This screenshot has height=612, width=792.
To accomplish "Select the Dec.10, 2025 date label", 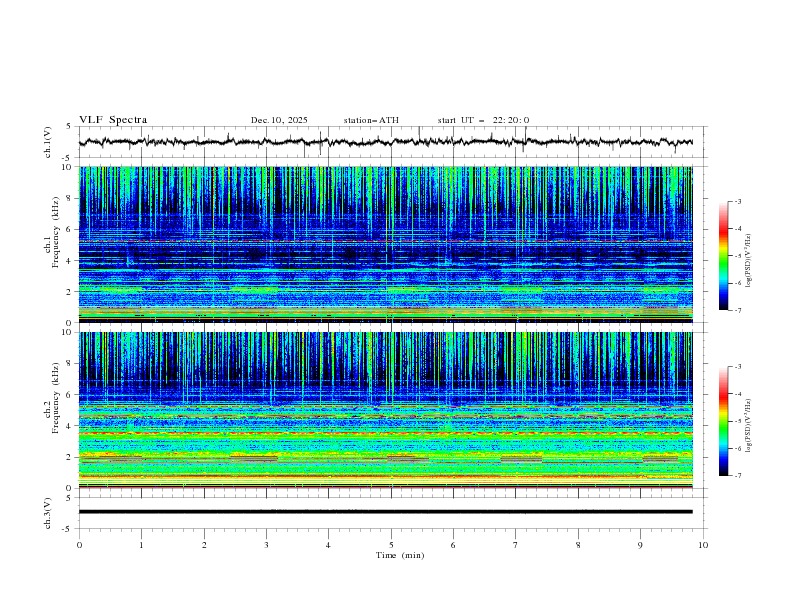I will pos(279,120).
